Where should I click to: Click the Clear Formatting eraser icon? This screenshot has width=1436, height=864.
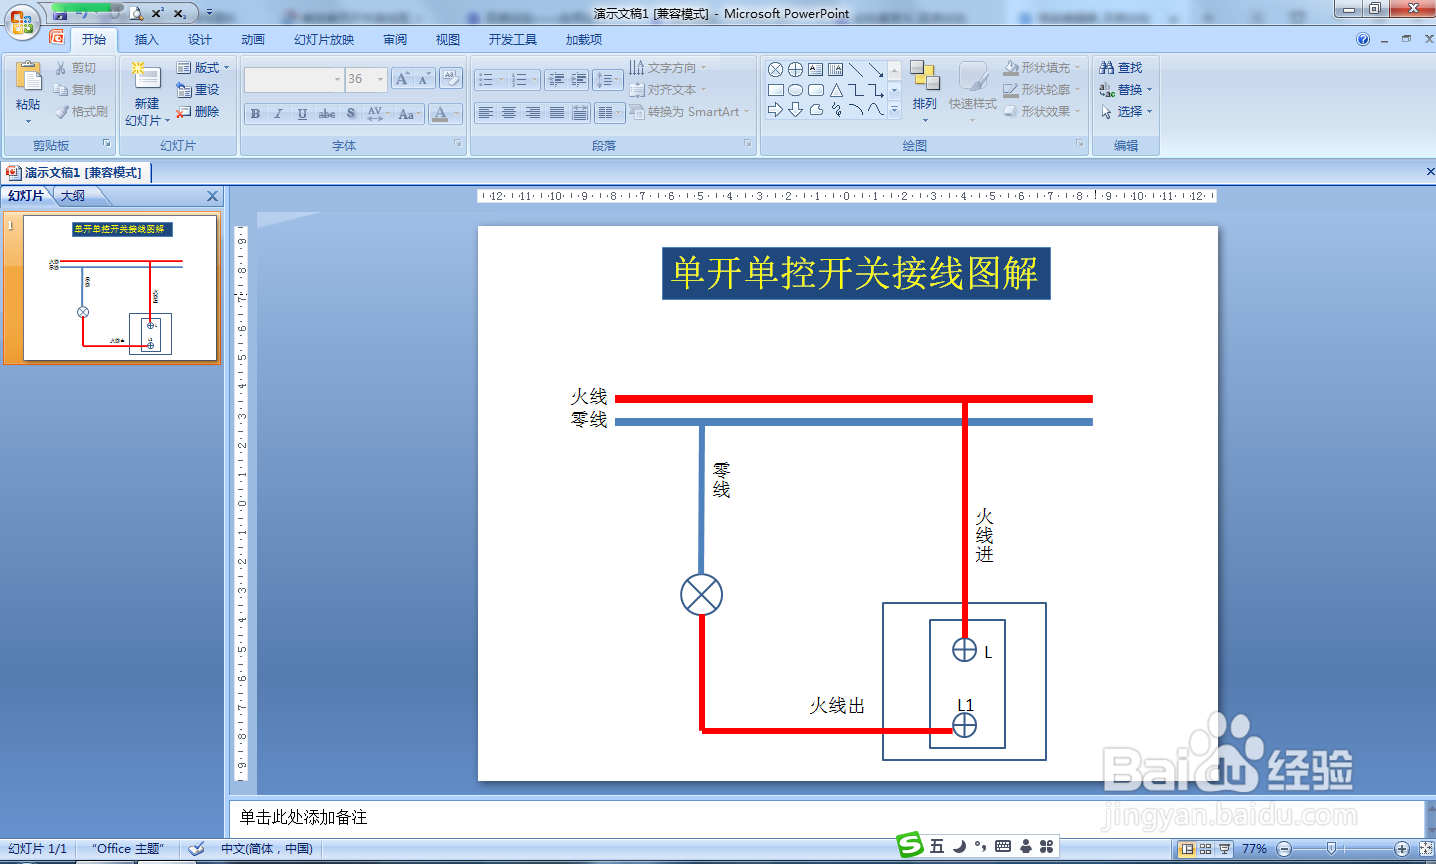[450, 79]
